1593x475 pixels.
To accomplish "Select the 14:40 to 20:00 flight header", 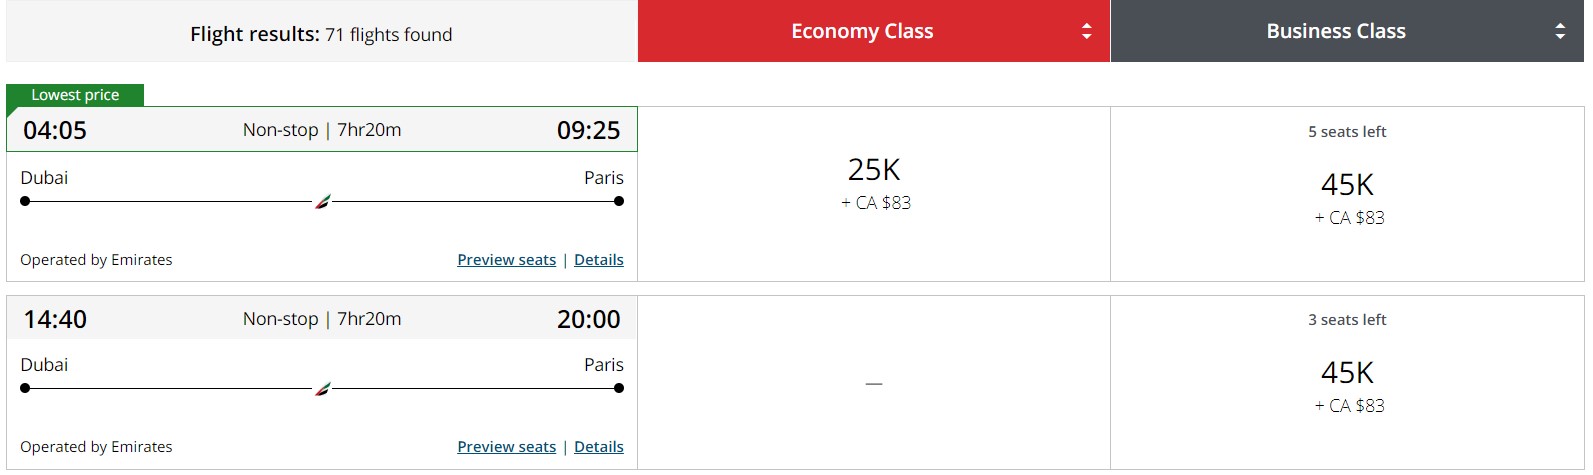I will click(322, 319).
